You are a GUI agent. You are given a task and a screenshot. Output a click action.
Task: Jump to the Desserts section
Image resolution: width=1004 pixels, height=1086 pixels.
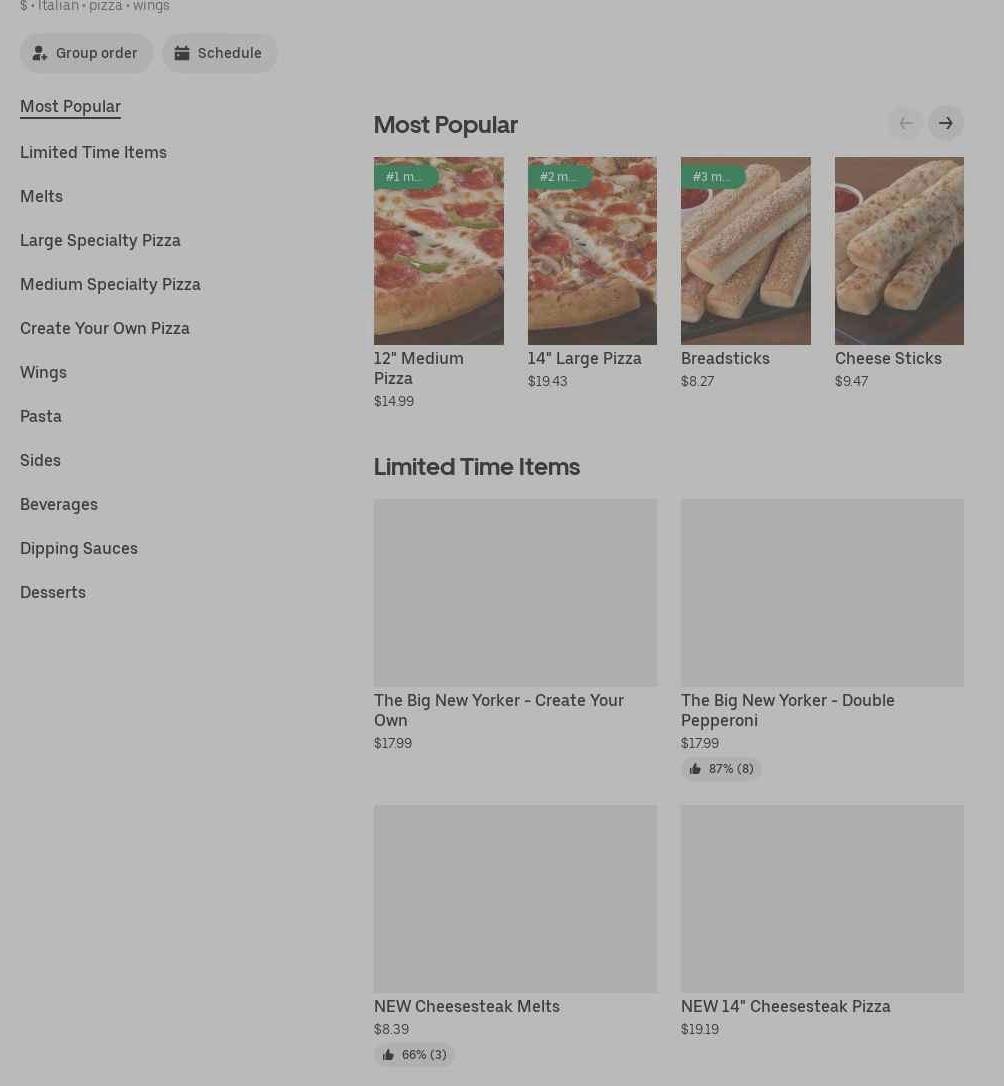(53, 592)
